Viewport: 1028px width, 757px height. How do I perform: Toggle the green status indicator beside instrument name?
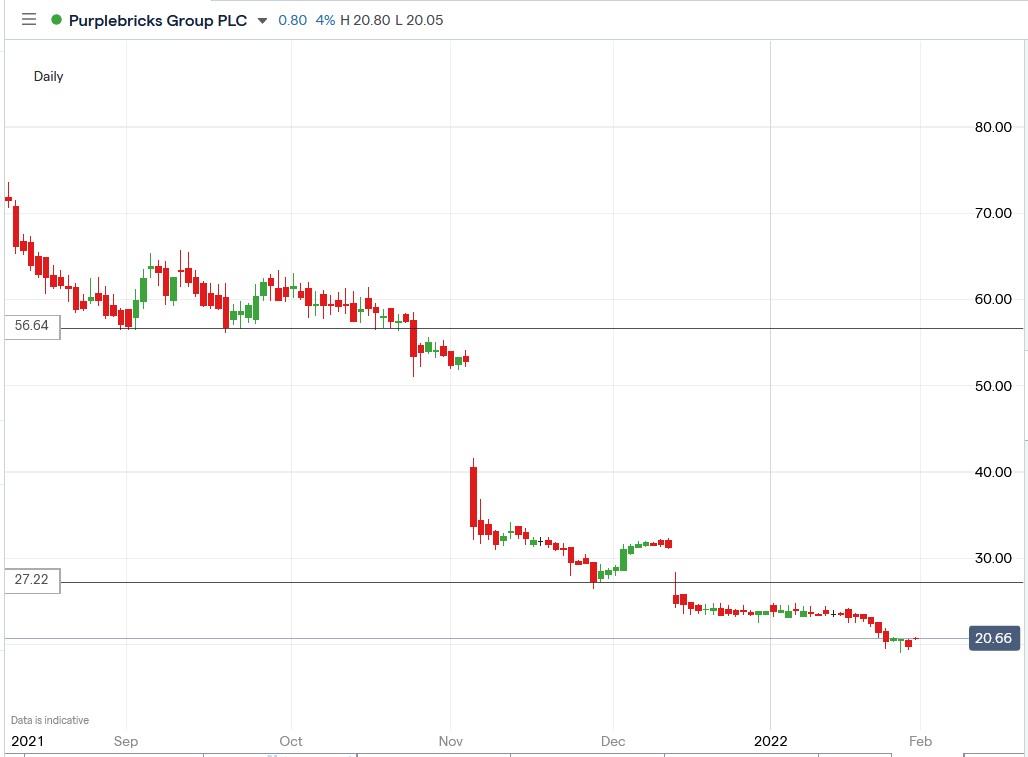coord(58,20)
